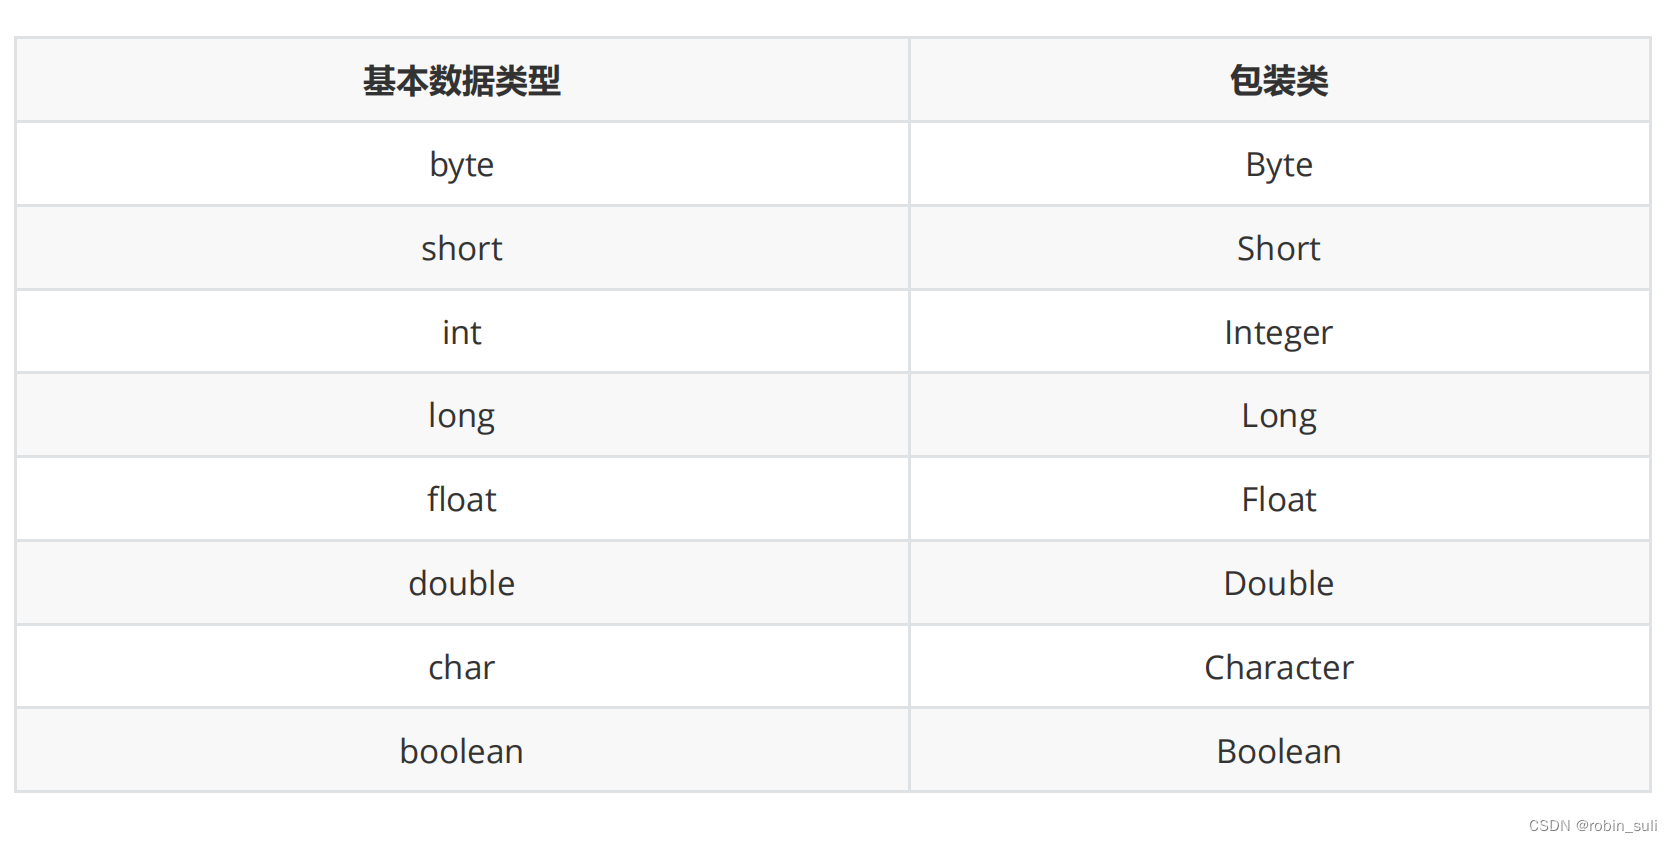1672x842 pixels.
Task: Select the Character cell
Action: (x=1280, y=667)
